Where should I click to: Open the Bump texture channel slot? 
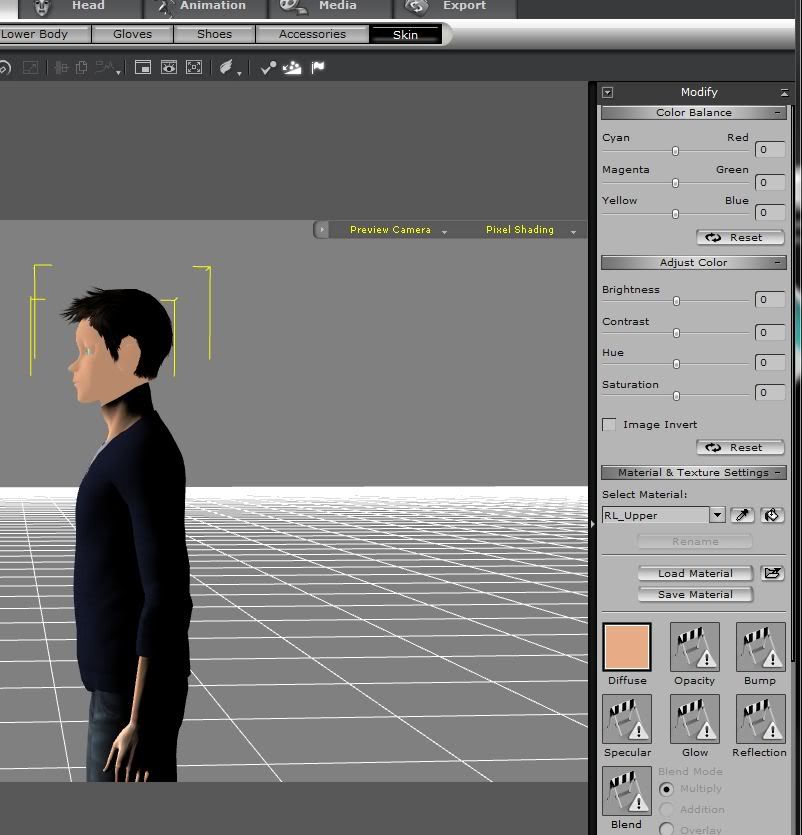coord(760,647)
